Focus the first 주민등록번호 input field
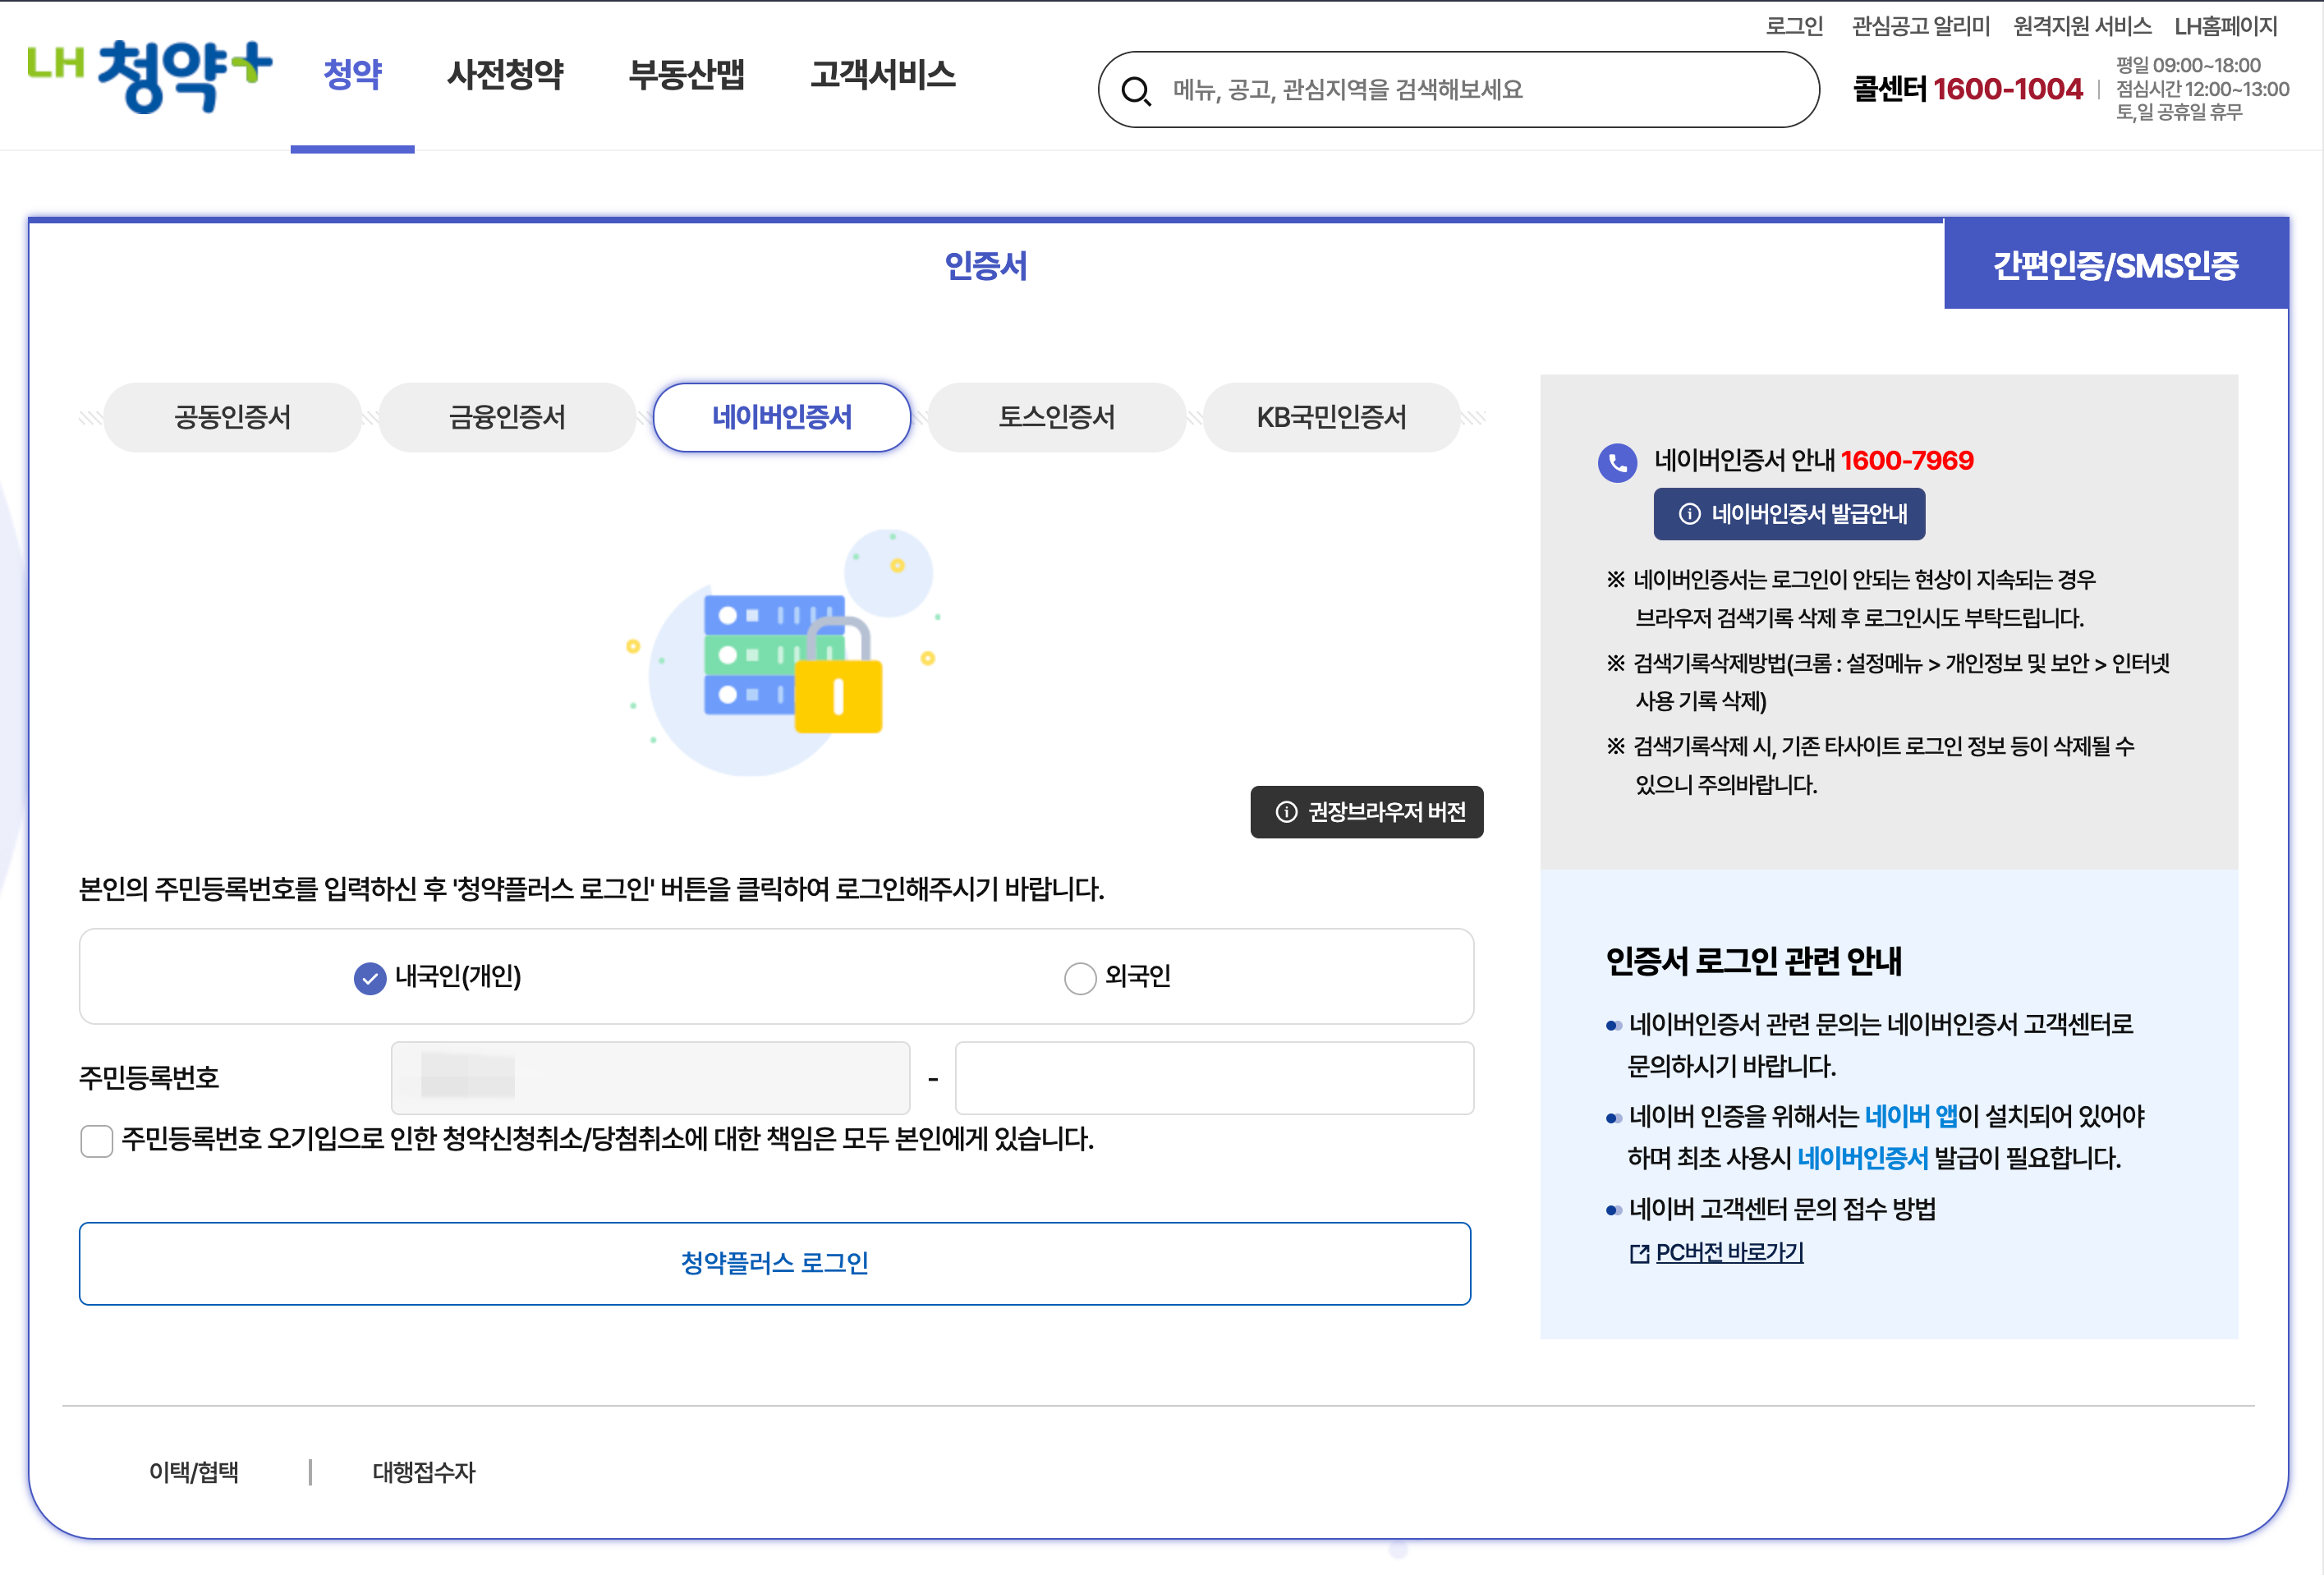 pyautogui.click(x=651, y=1078)
